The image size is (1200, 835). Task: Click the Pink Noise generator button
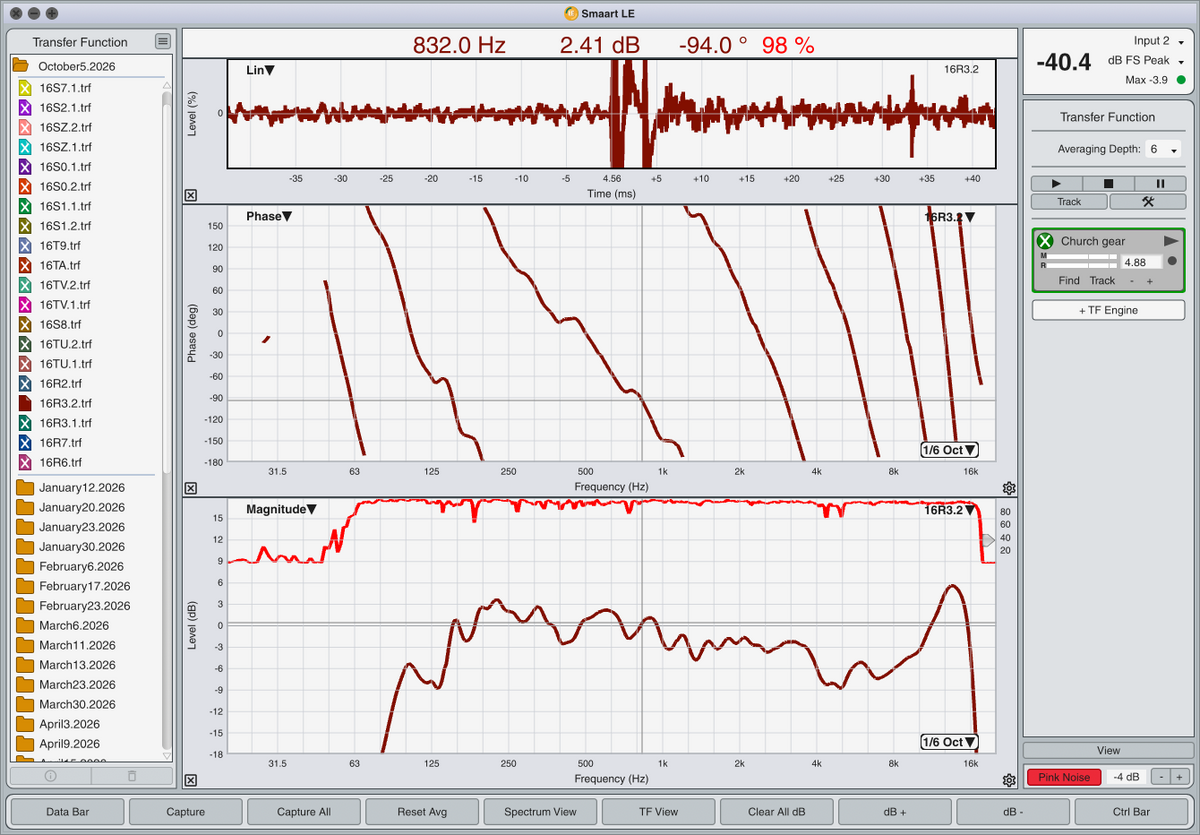(x=1064, y=777)
